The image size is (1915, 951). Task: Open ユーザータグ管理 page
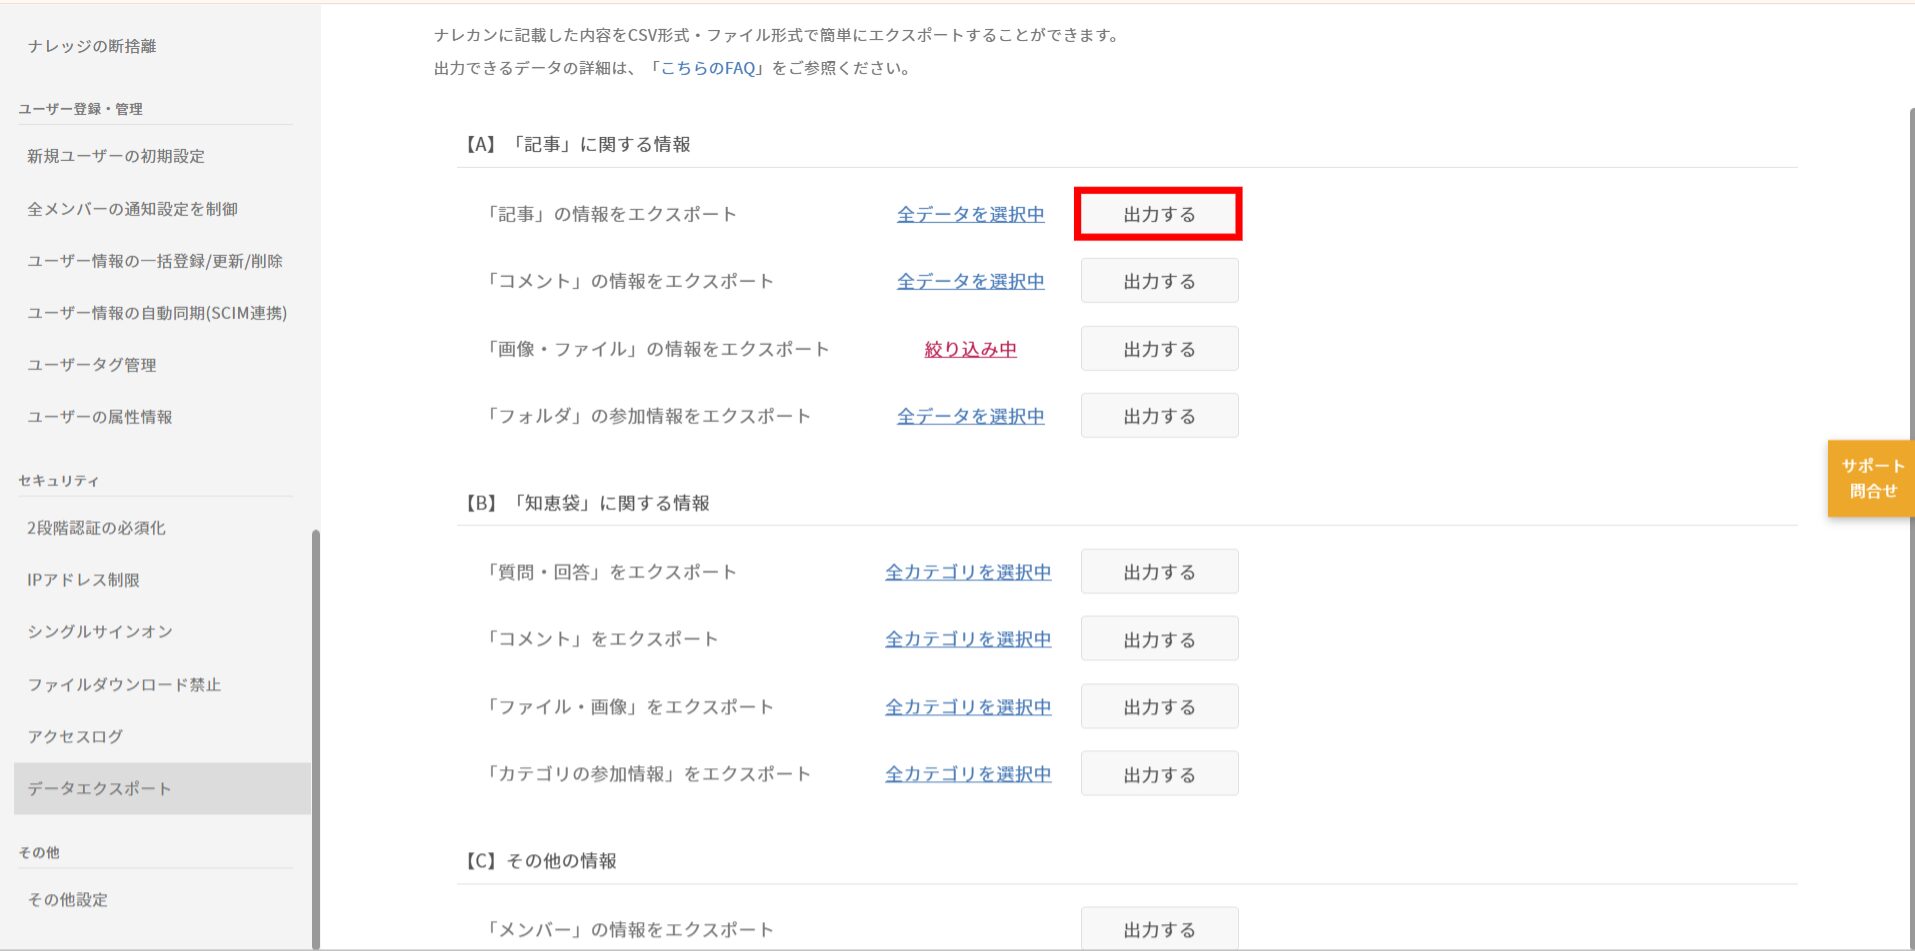92,365
